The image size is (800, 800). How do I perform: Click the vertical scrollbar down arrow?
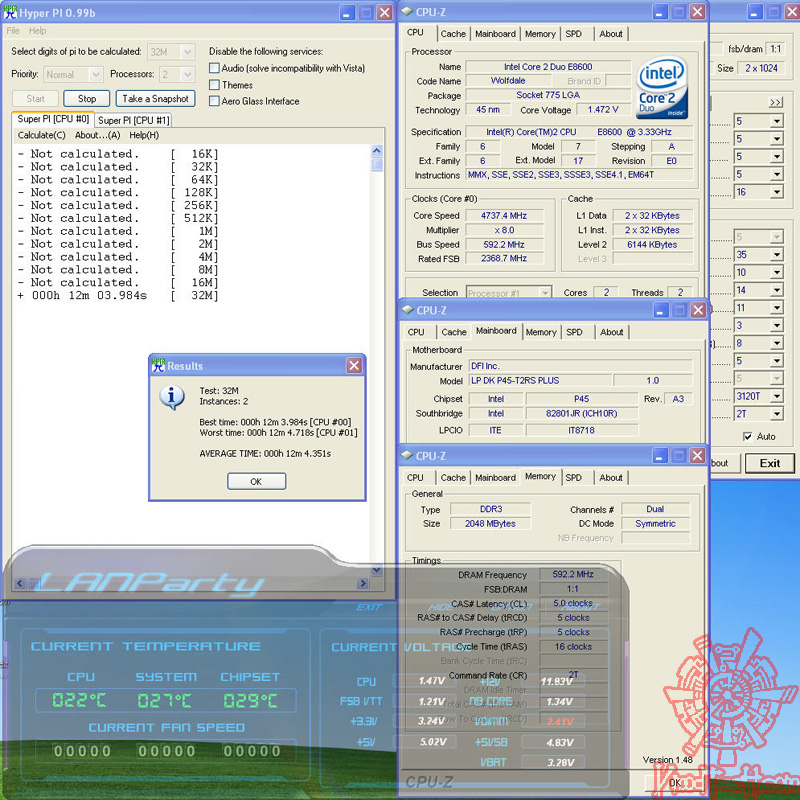tap(377, 570)
